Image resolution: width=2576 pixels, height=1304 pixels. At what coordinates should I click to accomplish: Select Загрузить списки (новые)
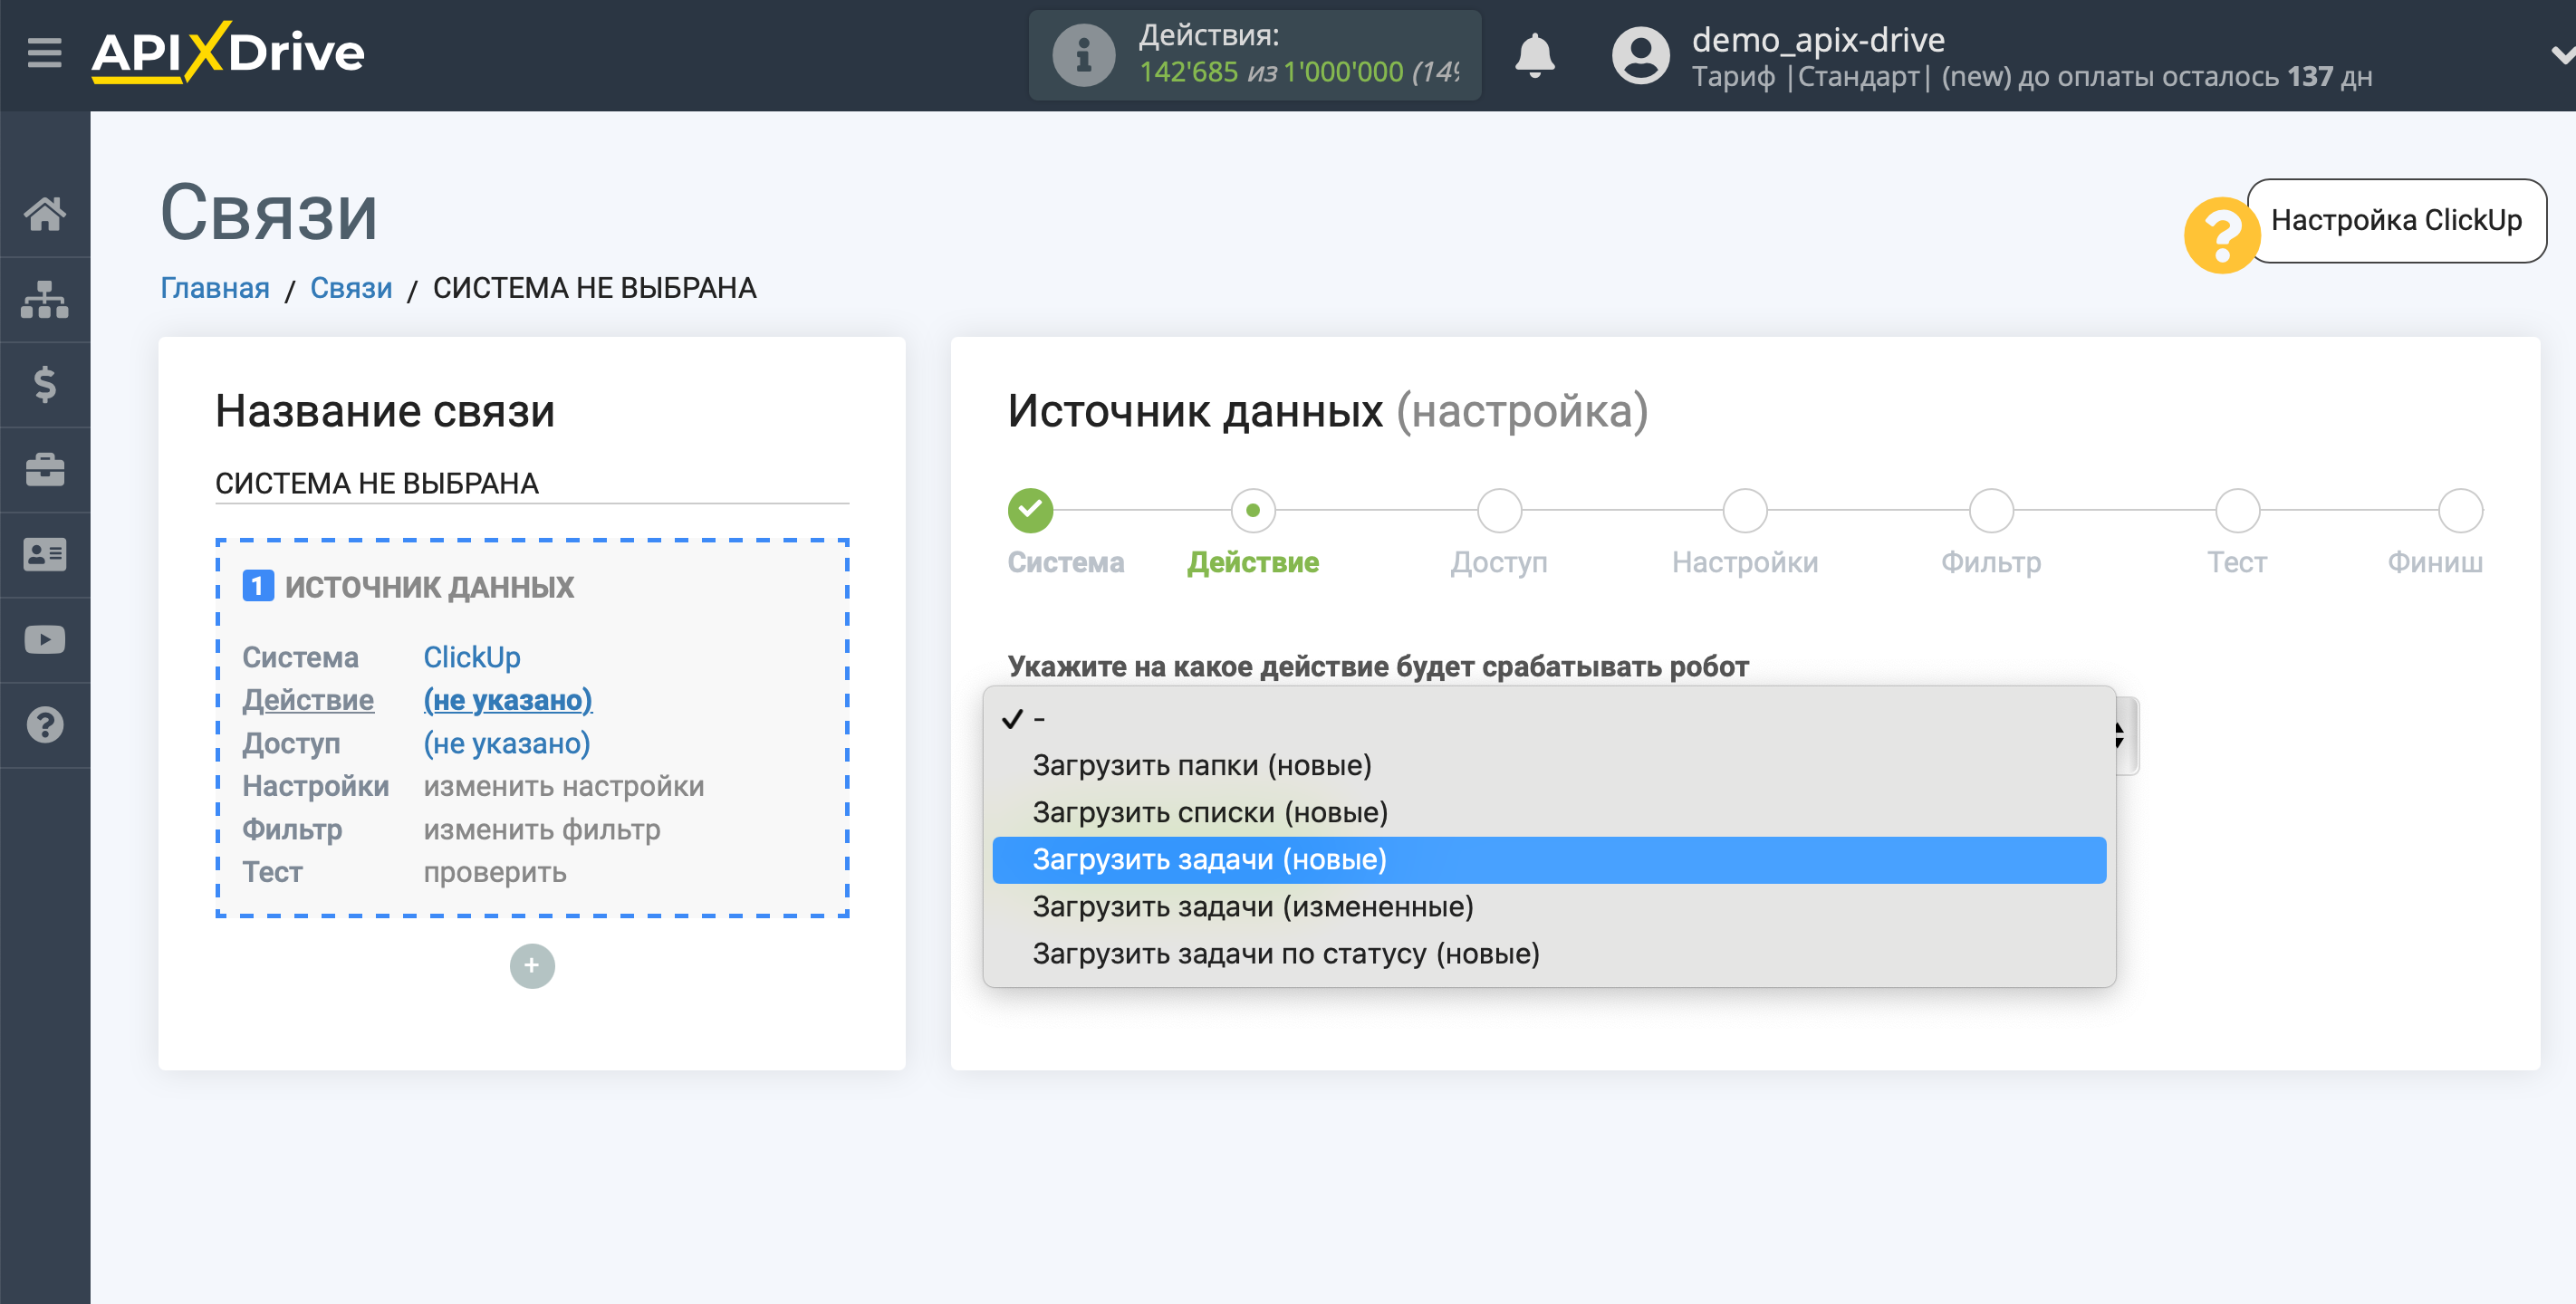click(x=1548, y=812)
